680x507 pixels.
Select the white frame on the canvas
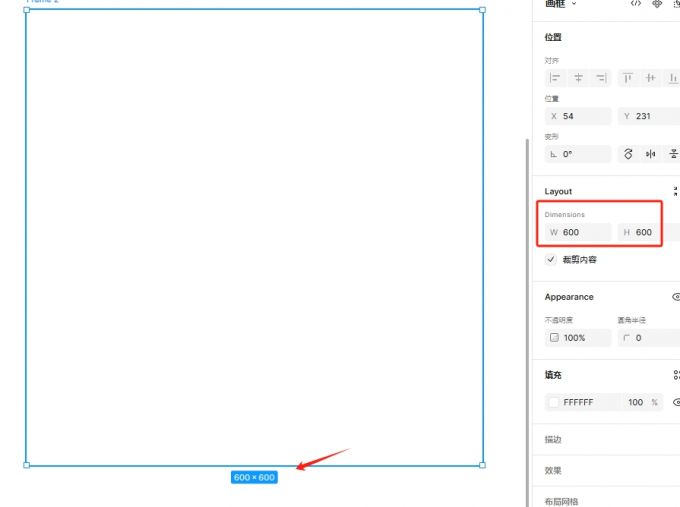pyautogui.click(x=254, y=237)
